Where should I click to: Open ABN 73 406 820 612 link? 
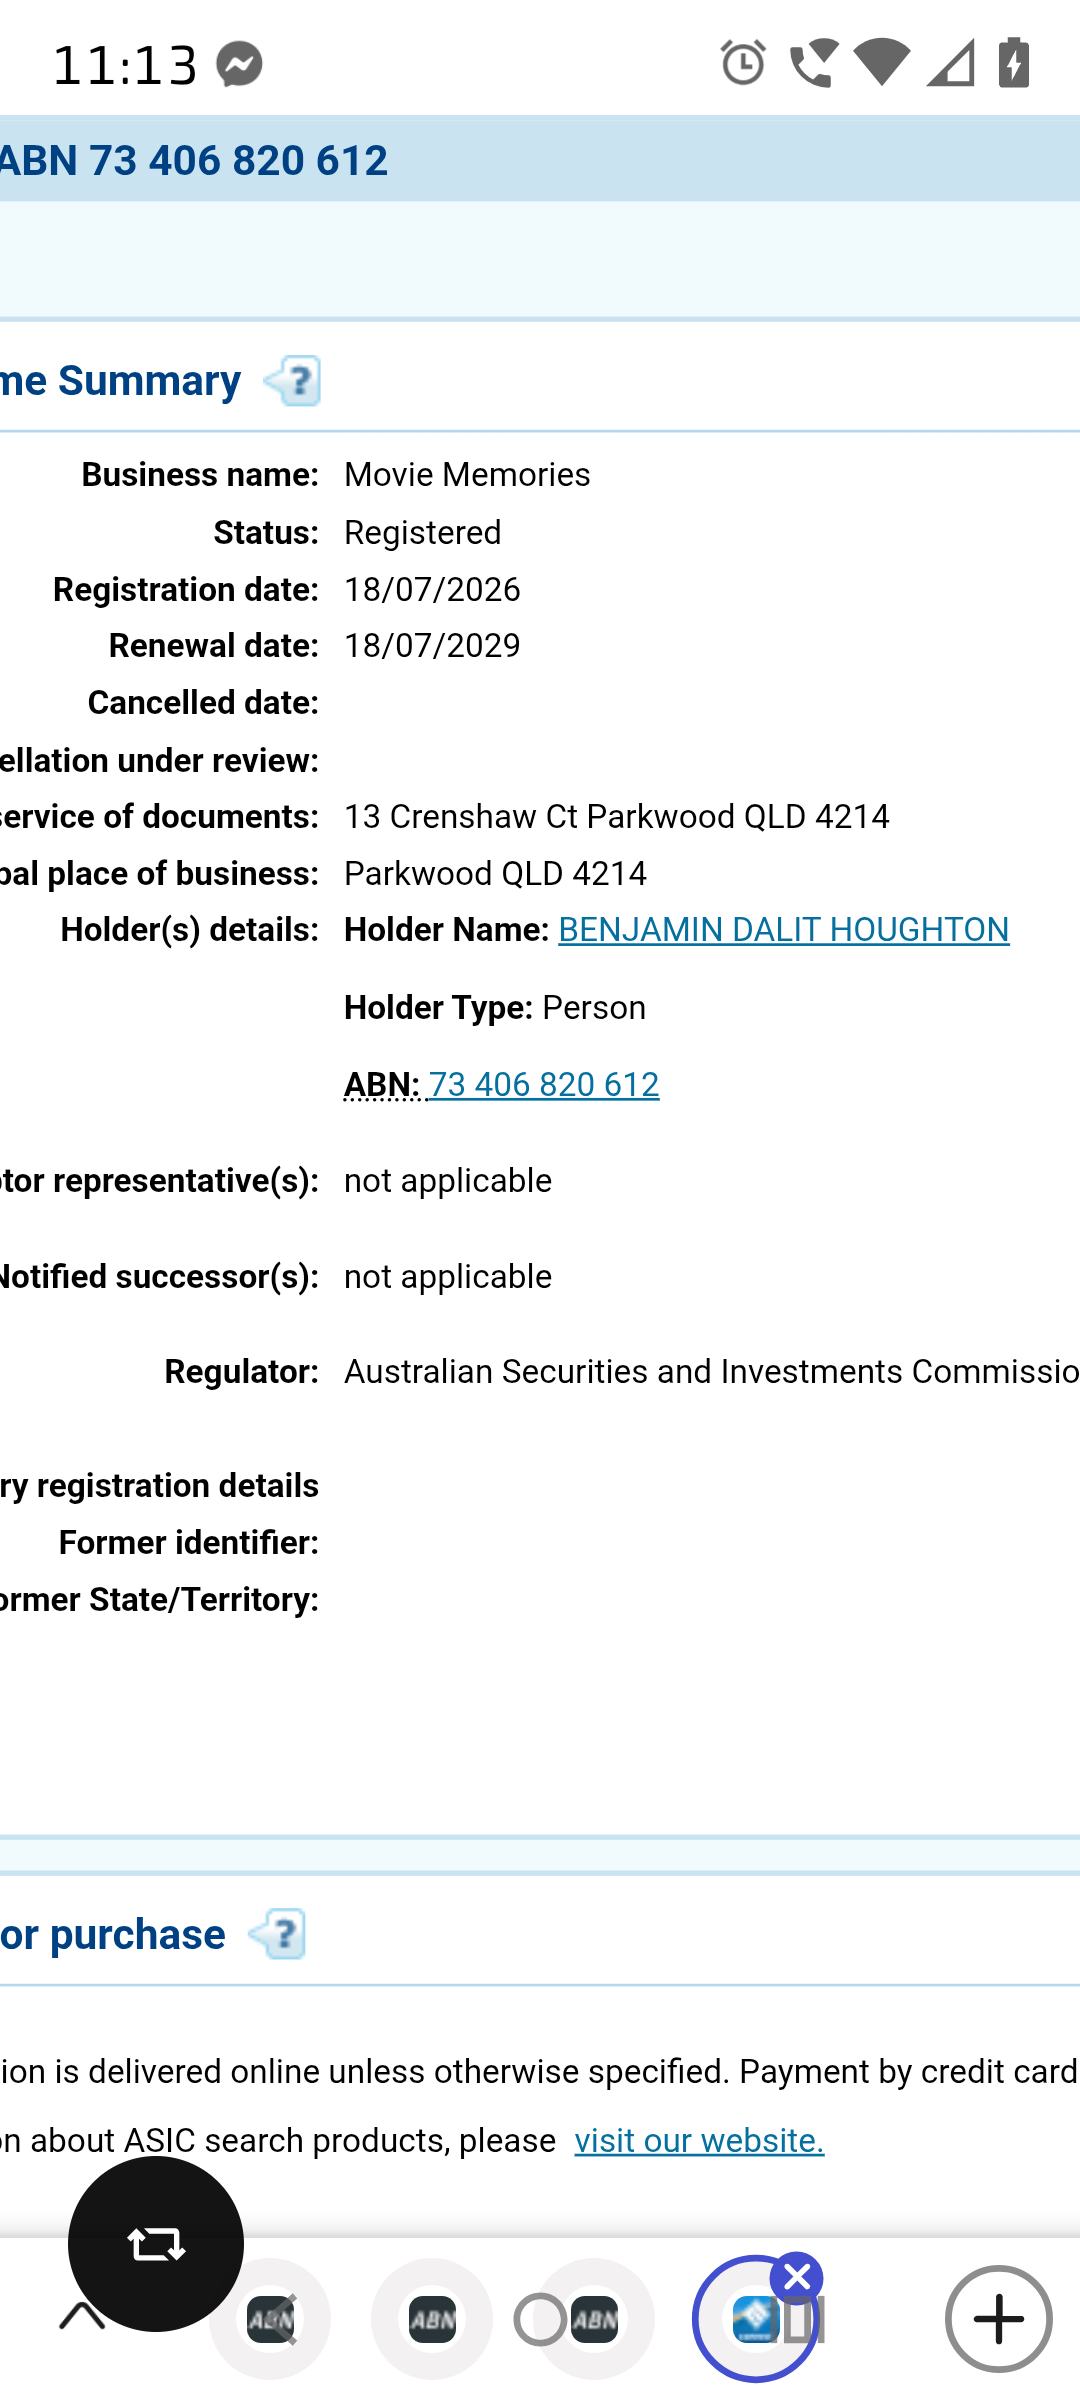tap(543, 1085)
